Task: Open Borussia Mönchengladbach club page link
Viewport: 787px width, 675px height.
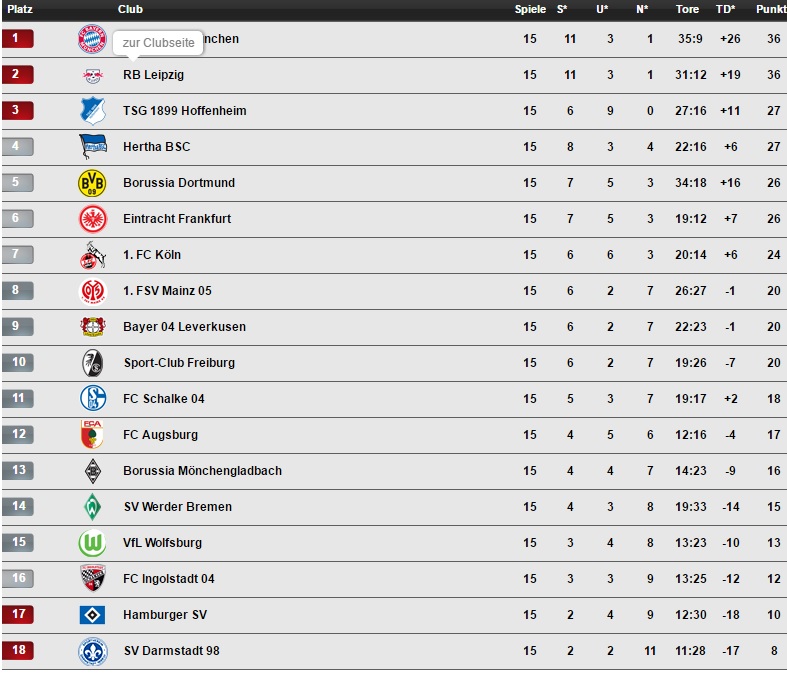Action: point(202,471)
